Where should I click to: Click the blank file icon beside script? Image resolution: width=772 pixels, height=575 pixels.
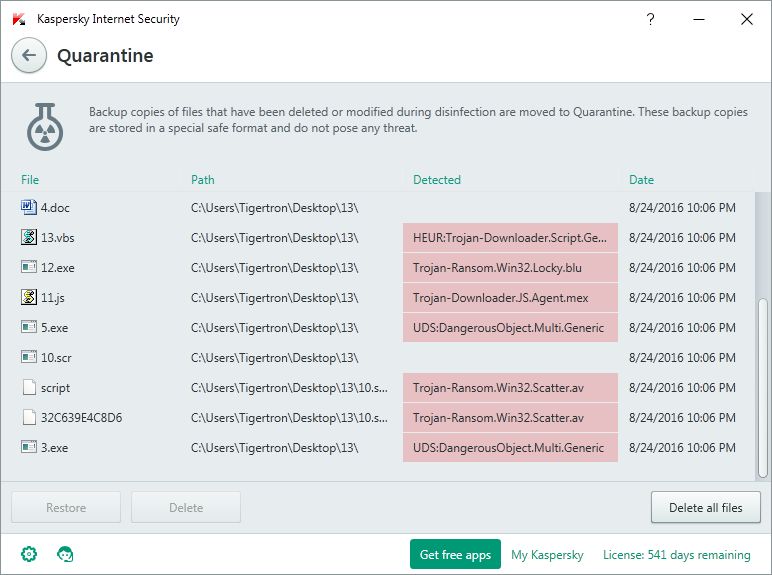(29, 387)
